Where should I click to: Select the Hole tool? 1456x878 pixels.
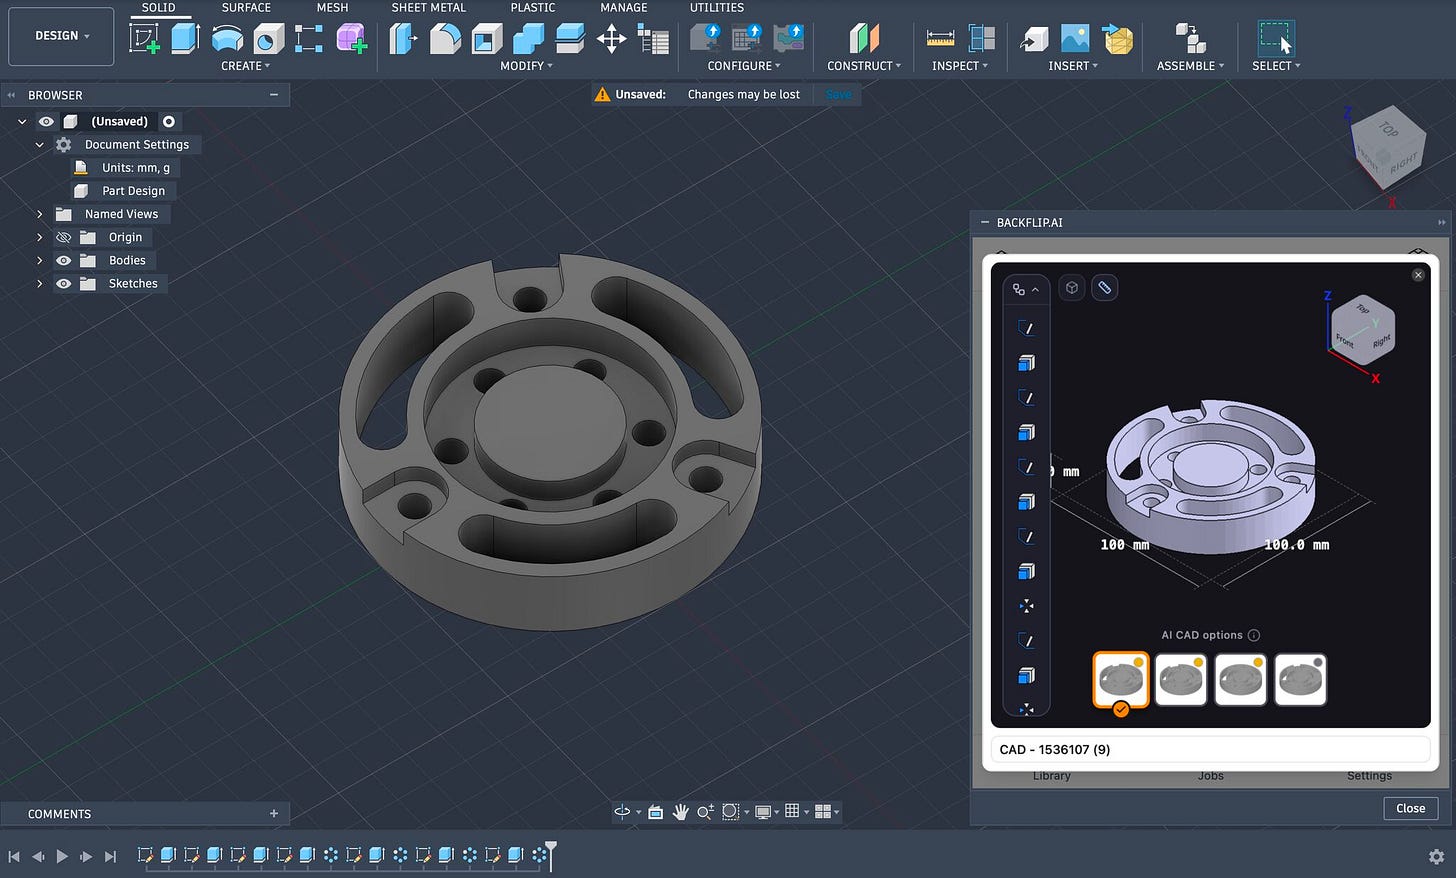(268, 39)
